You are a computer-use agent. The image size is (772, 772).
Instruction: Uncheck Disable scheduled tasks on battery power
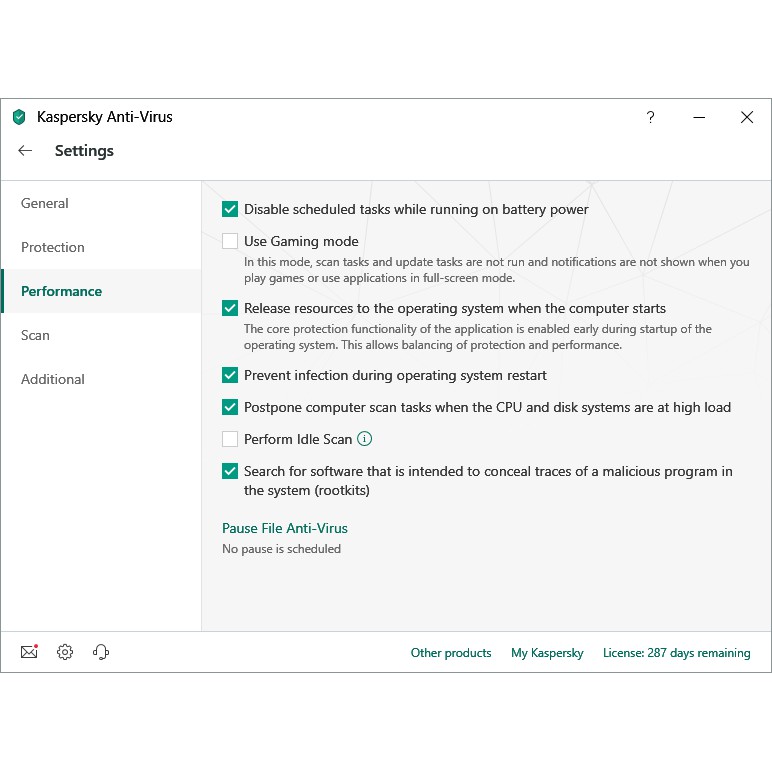pyautogui.click(x=230, y=209)
